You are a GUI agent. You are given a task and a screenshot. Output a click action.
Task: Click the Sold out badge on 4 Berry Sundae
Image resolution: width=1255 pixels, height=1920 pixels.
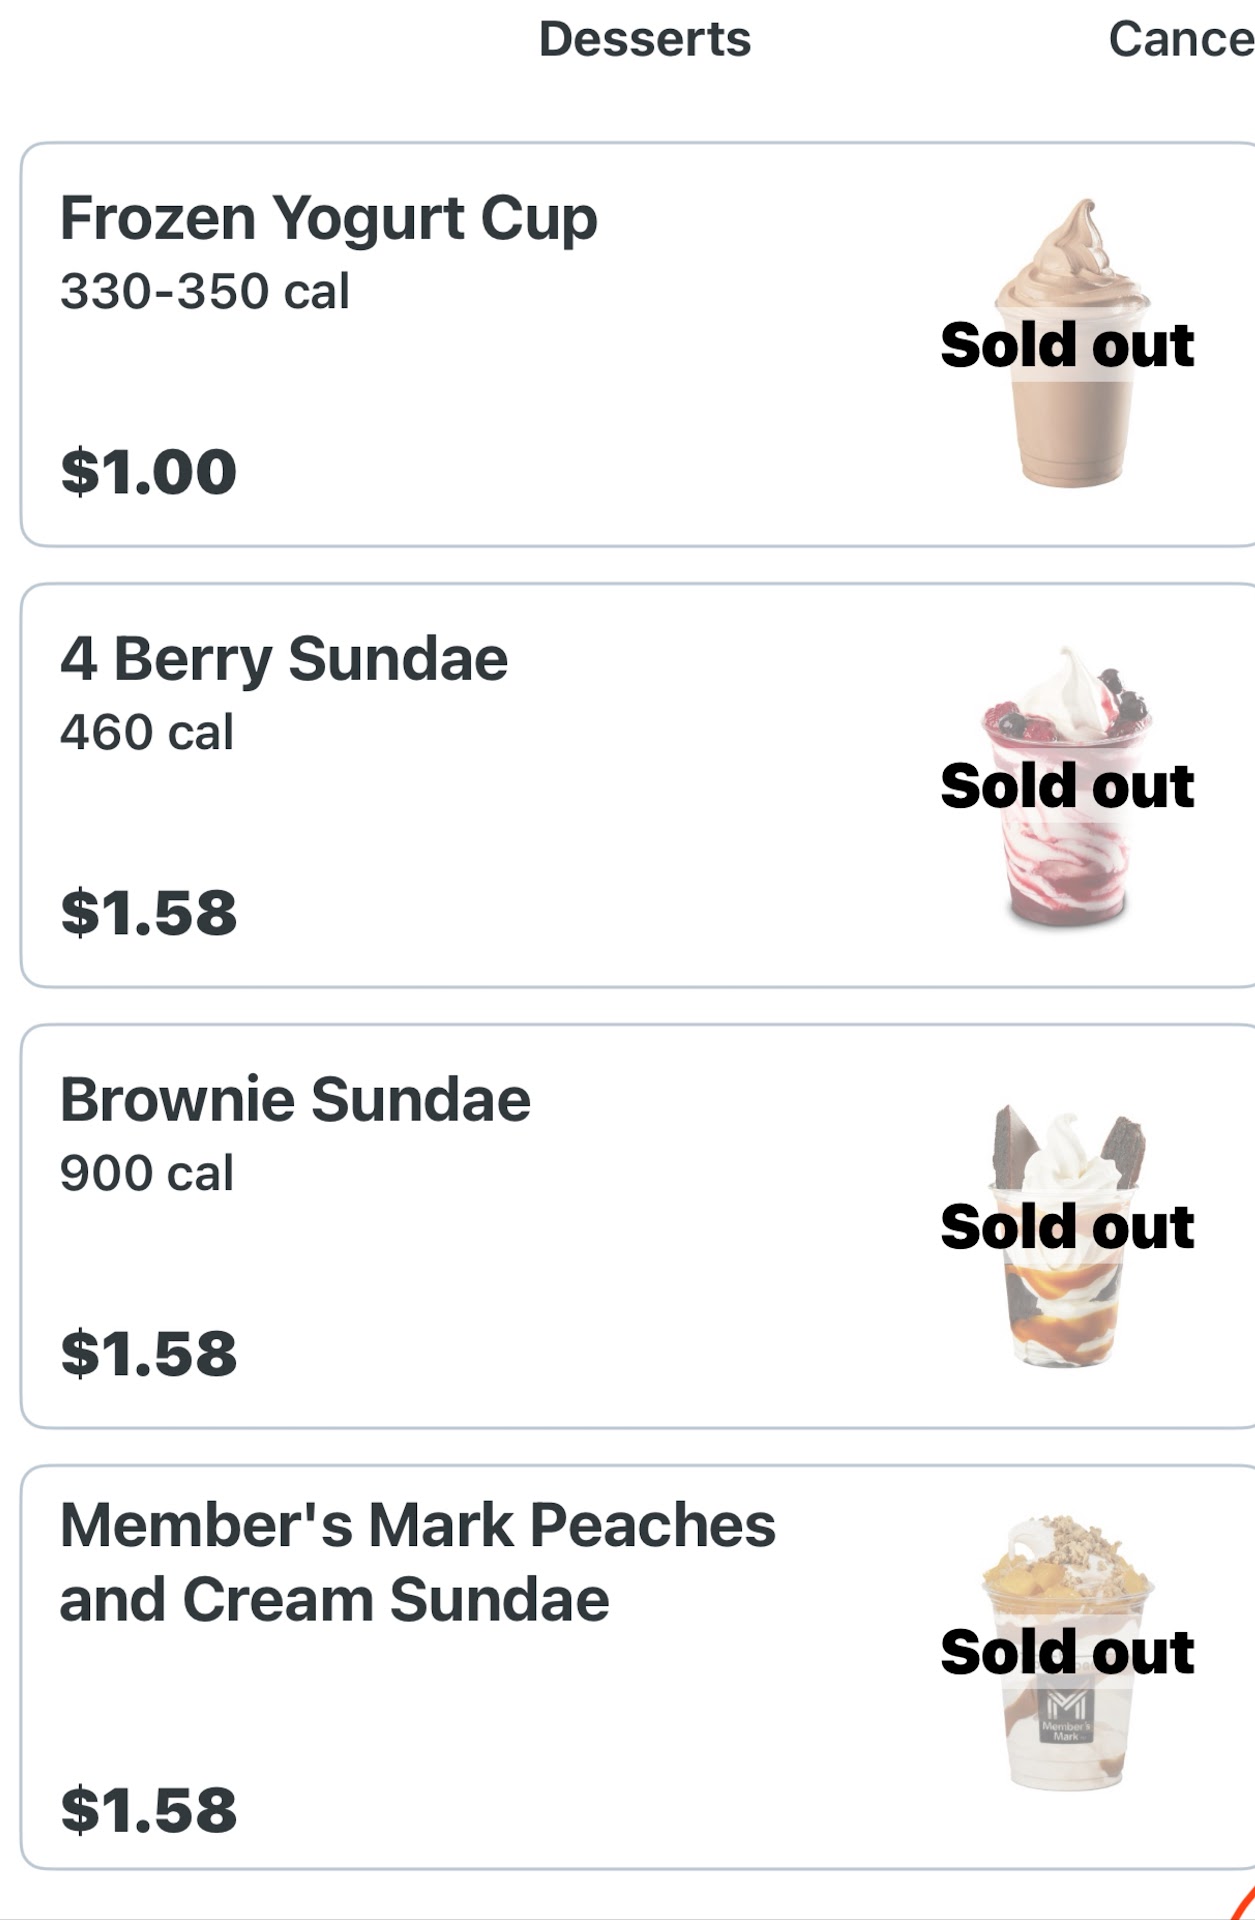pos(1067,787)
